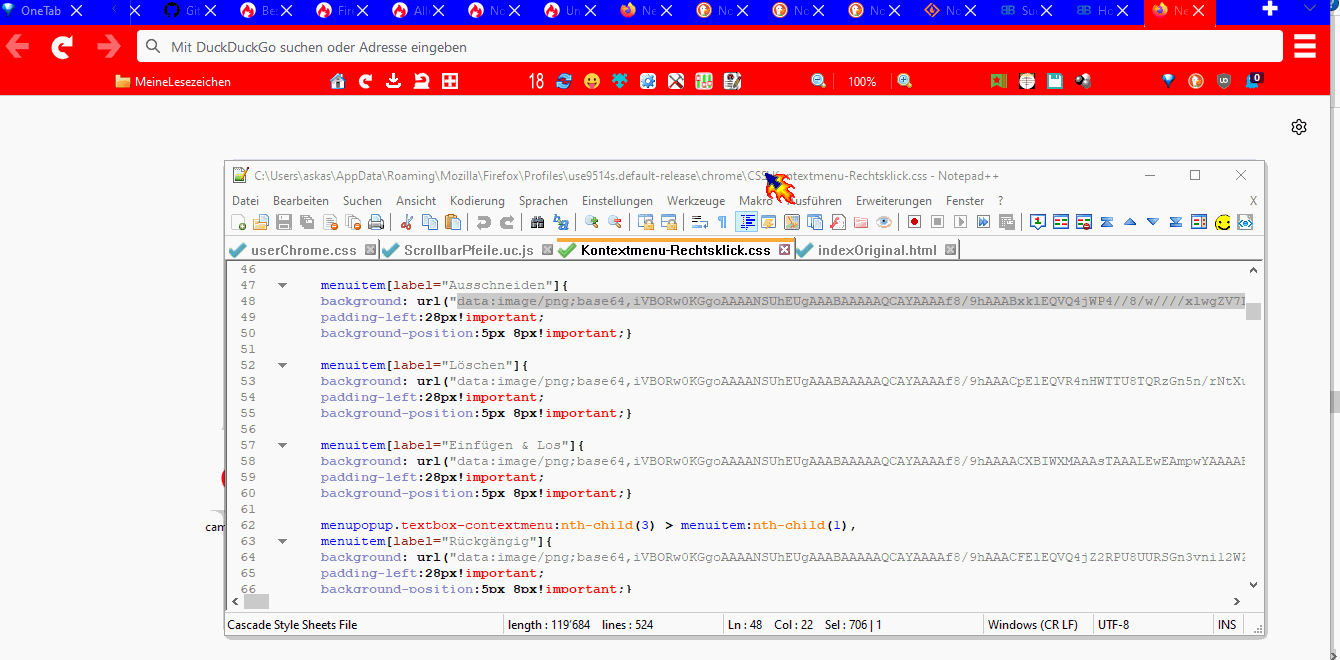Viewport: 1340px width, 660px height.
Task: Open the MeineLesezeichen bookmarks folder
Action: [x=172, y=82]
